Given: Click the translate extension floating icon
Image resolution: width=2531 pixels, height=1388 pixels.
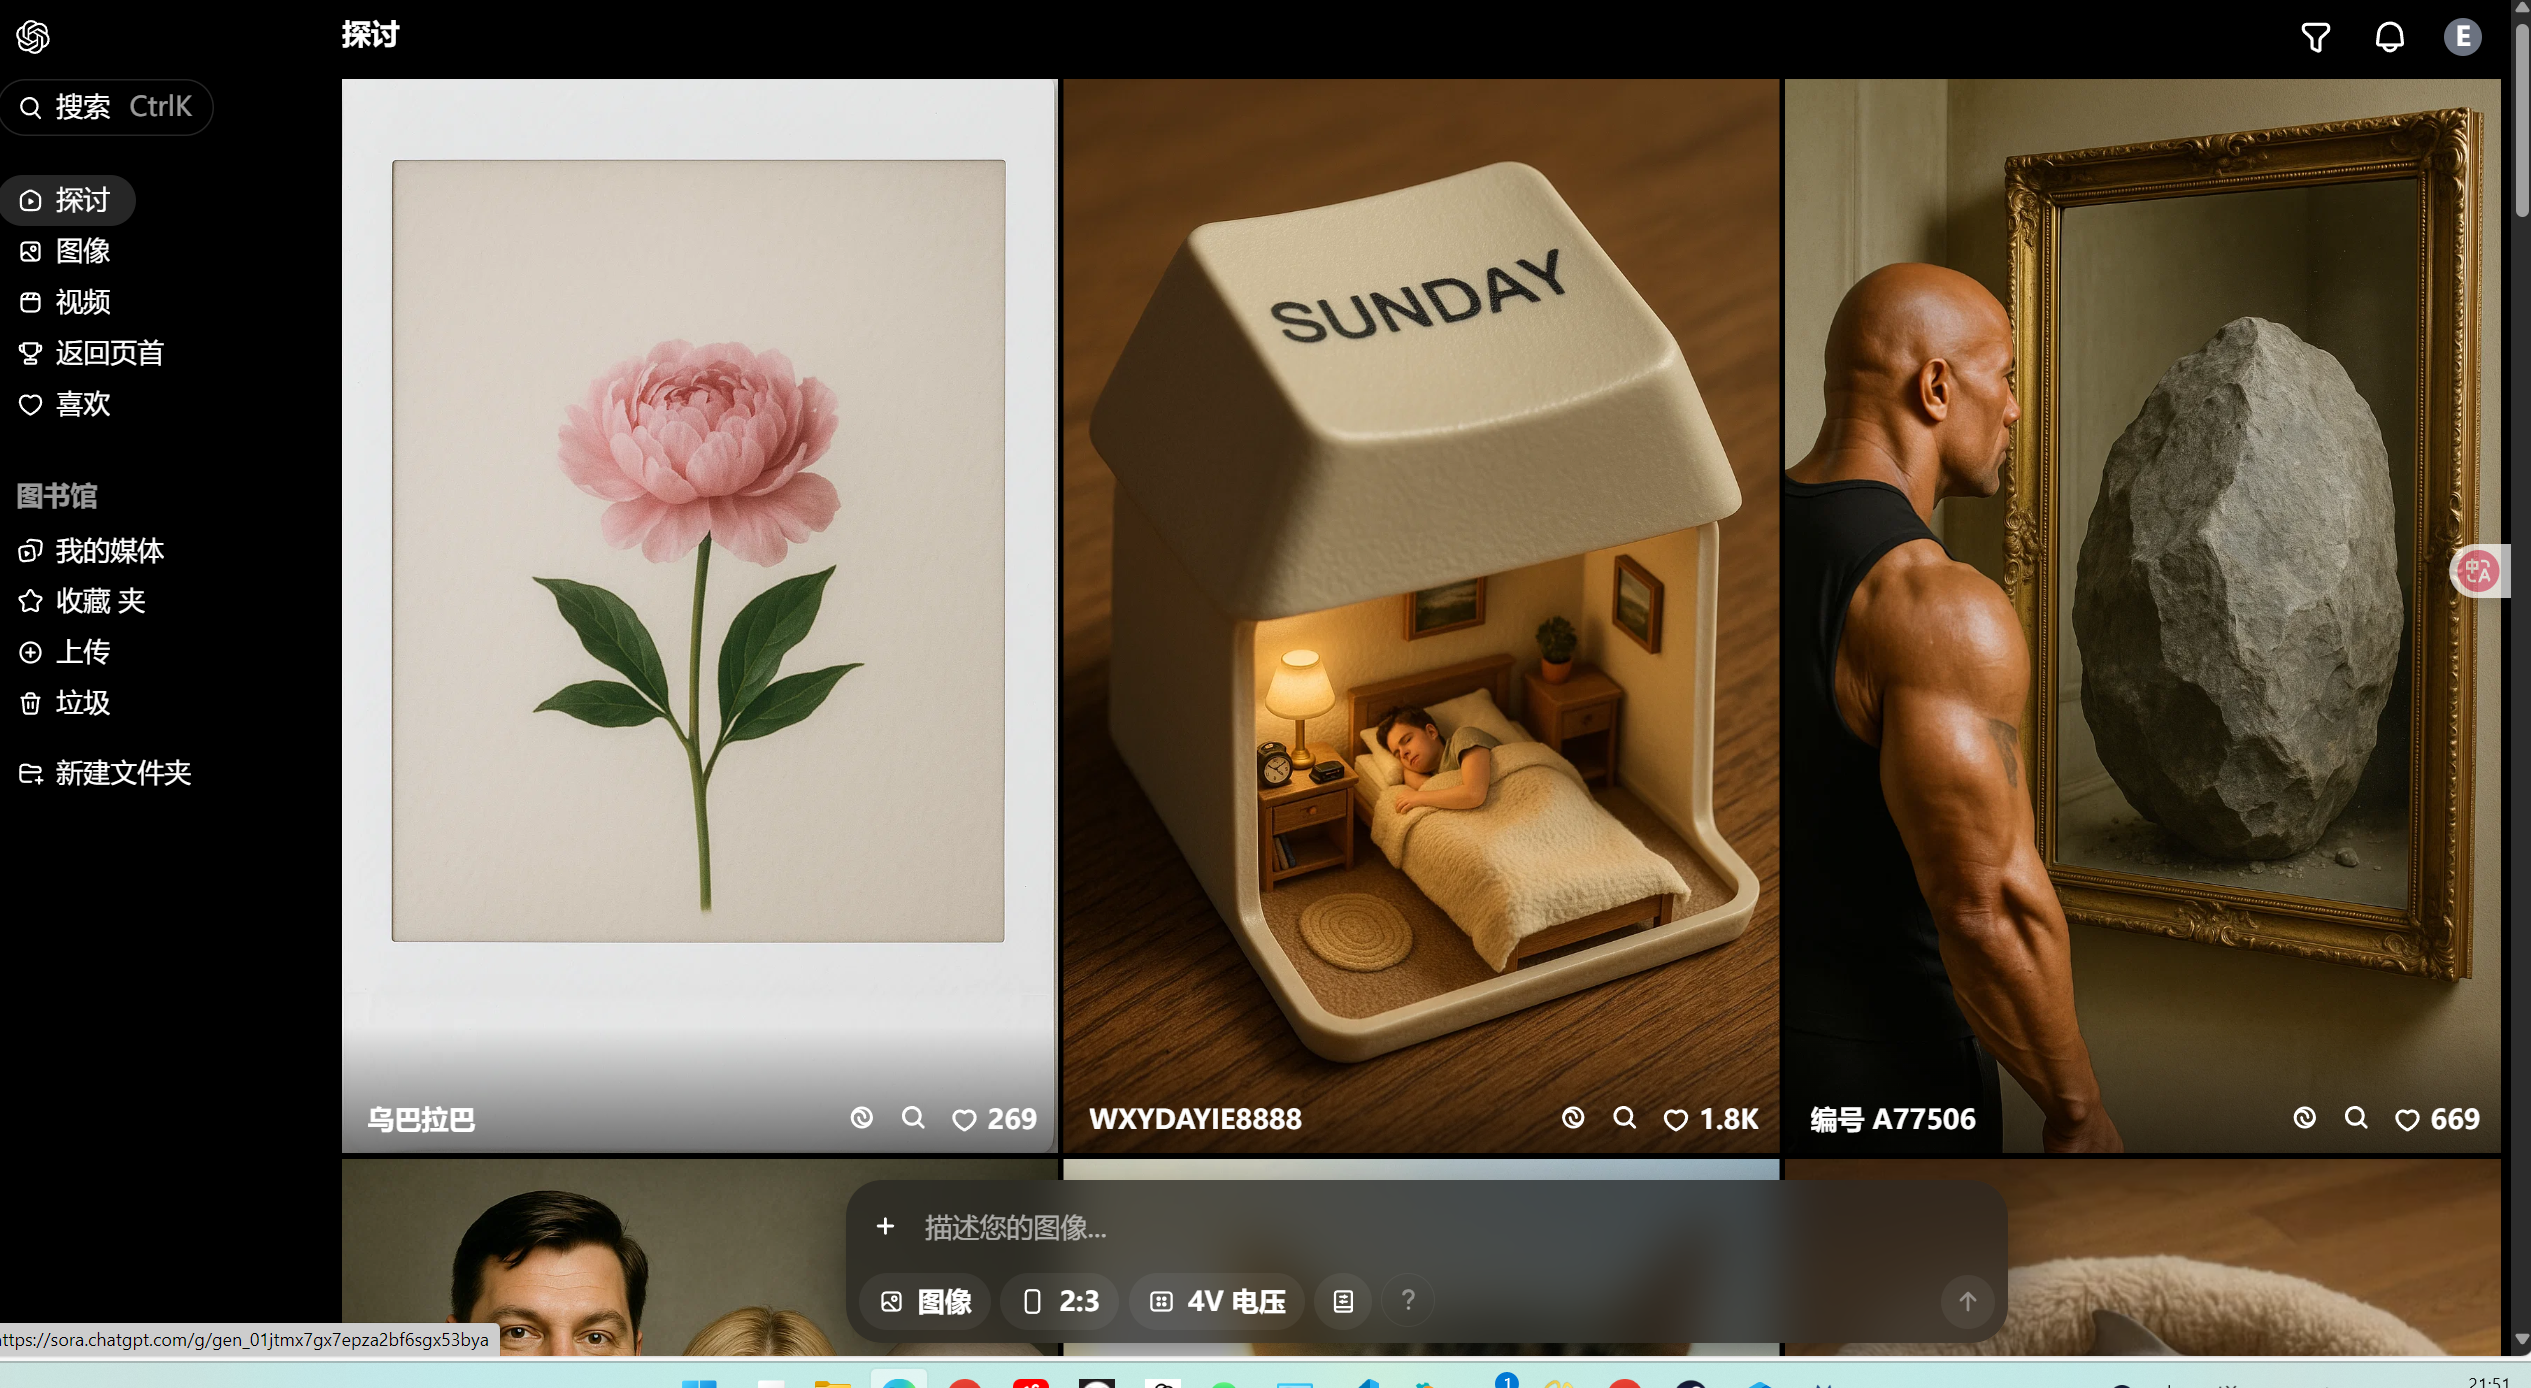Looking at the screenshot, I should pyautogui.click(x=2478, y=571).
